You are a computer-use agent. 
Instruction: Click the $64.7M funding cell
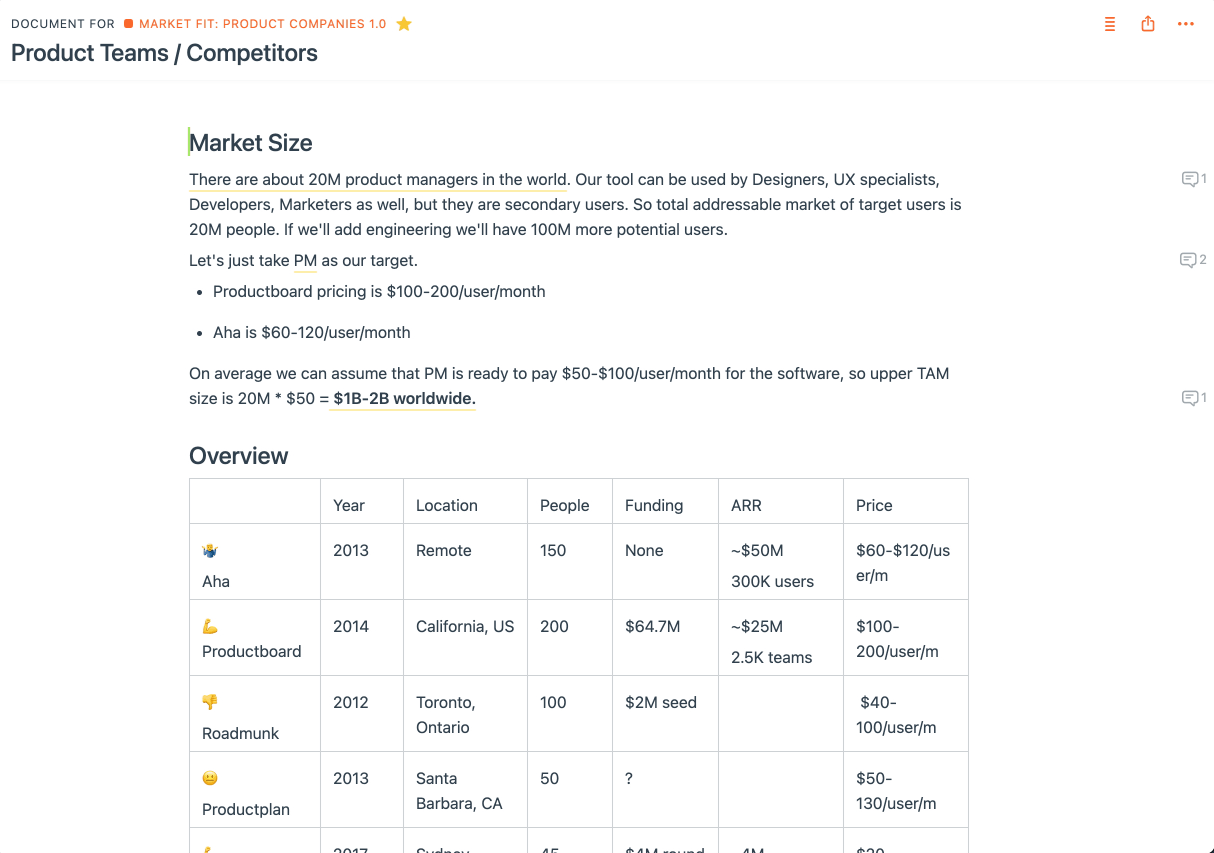652,626
